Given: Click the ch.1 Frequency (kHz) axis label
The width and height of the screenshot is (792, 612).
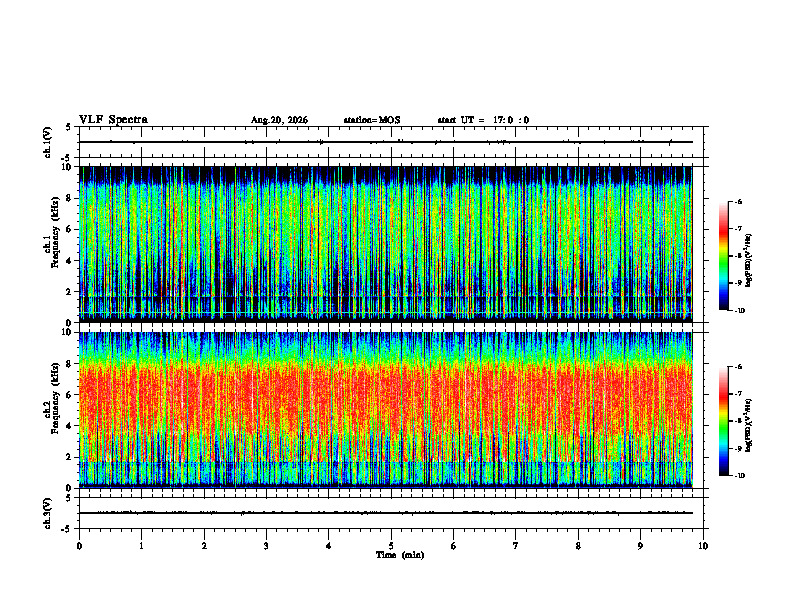Looking at the screenshot, I should pyautogui.click(x=51, y=233).
